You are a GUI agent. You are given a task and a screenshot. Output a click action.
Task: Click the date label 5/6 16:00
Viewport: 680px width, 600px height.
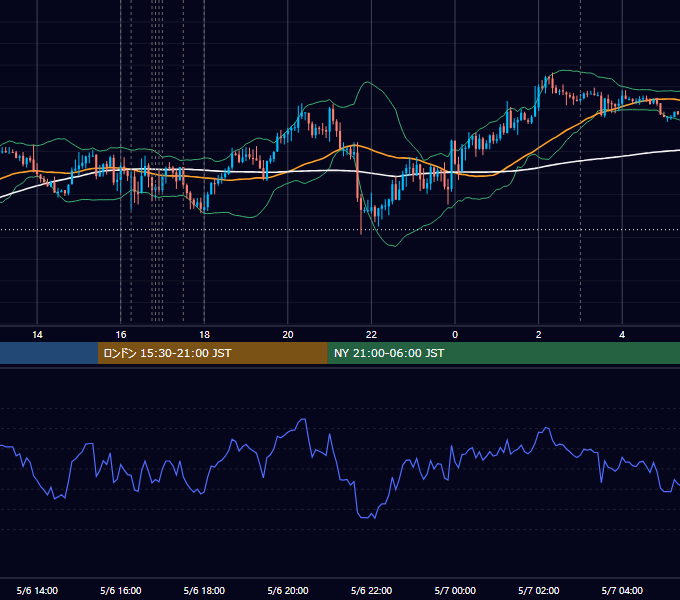pyautogui.click(x=121, y=590)
